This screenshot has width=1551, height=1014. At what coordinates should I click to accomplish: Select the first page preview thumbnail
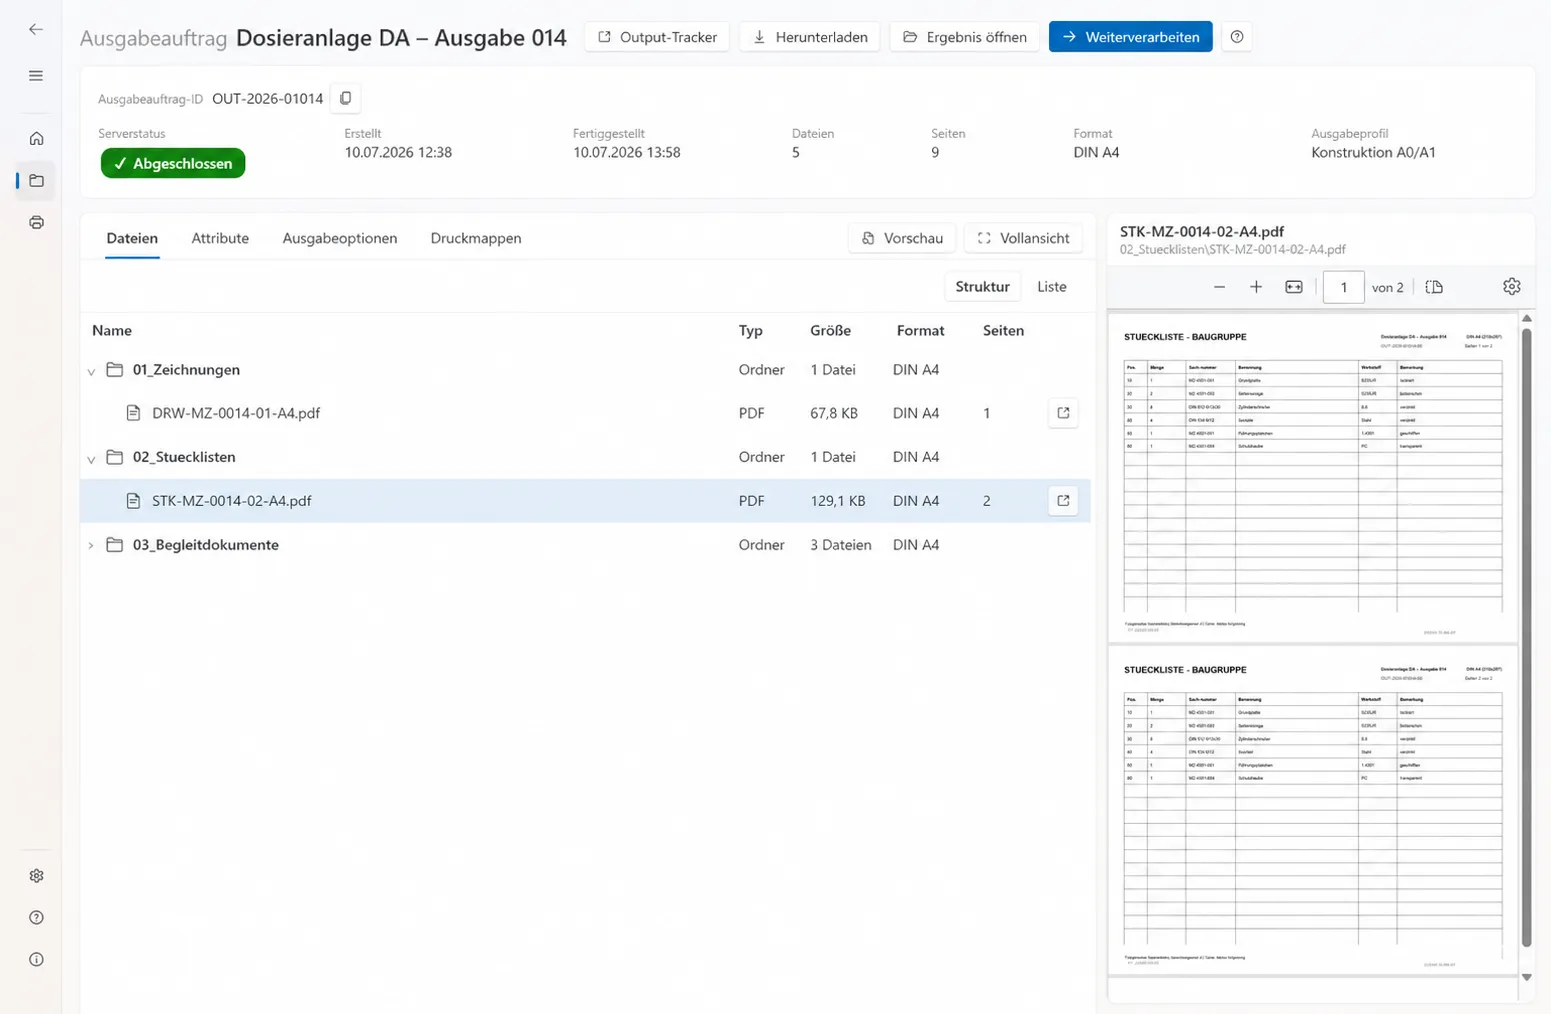(1313, 478)
